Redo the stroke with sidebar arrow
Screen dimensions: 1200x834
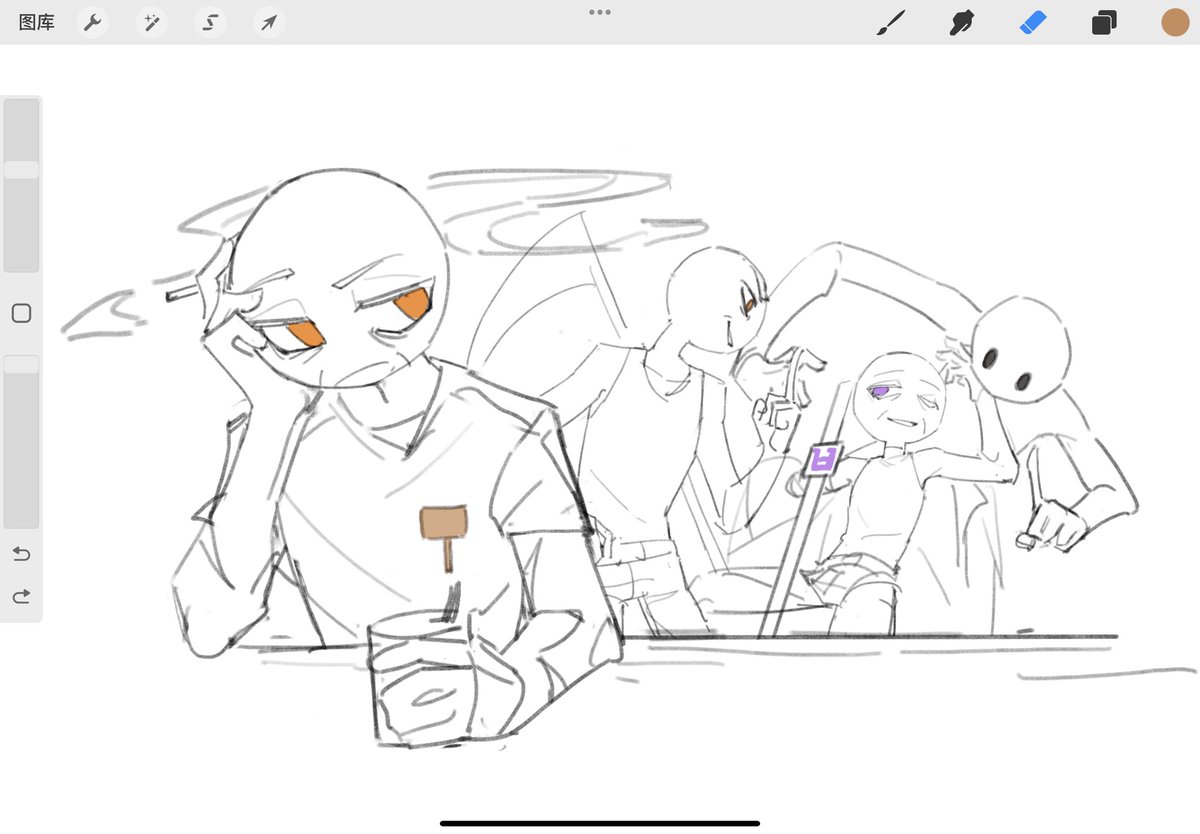[21, 596]
